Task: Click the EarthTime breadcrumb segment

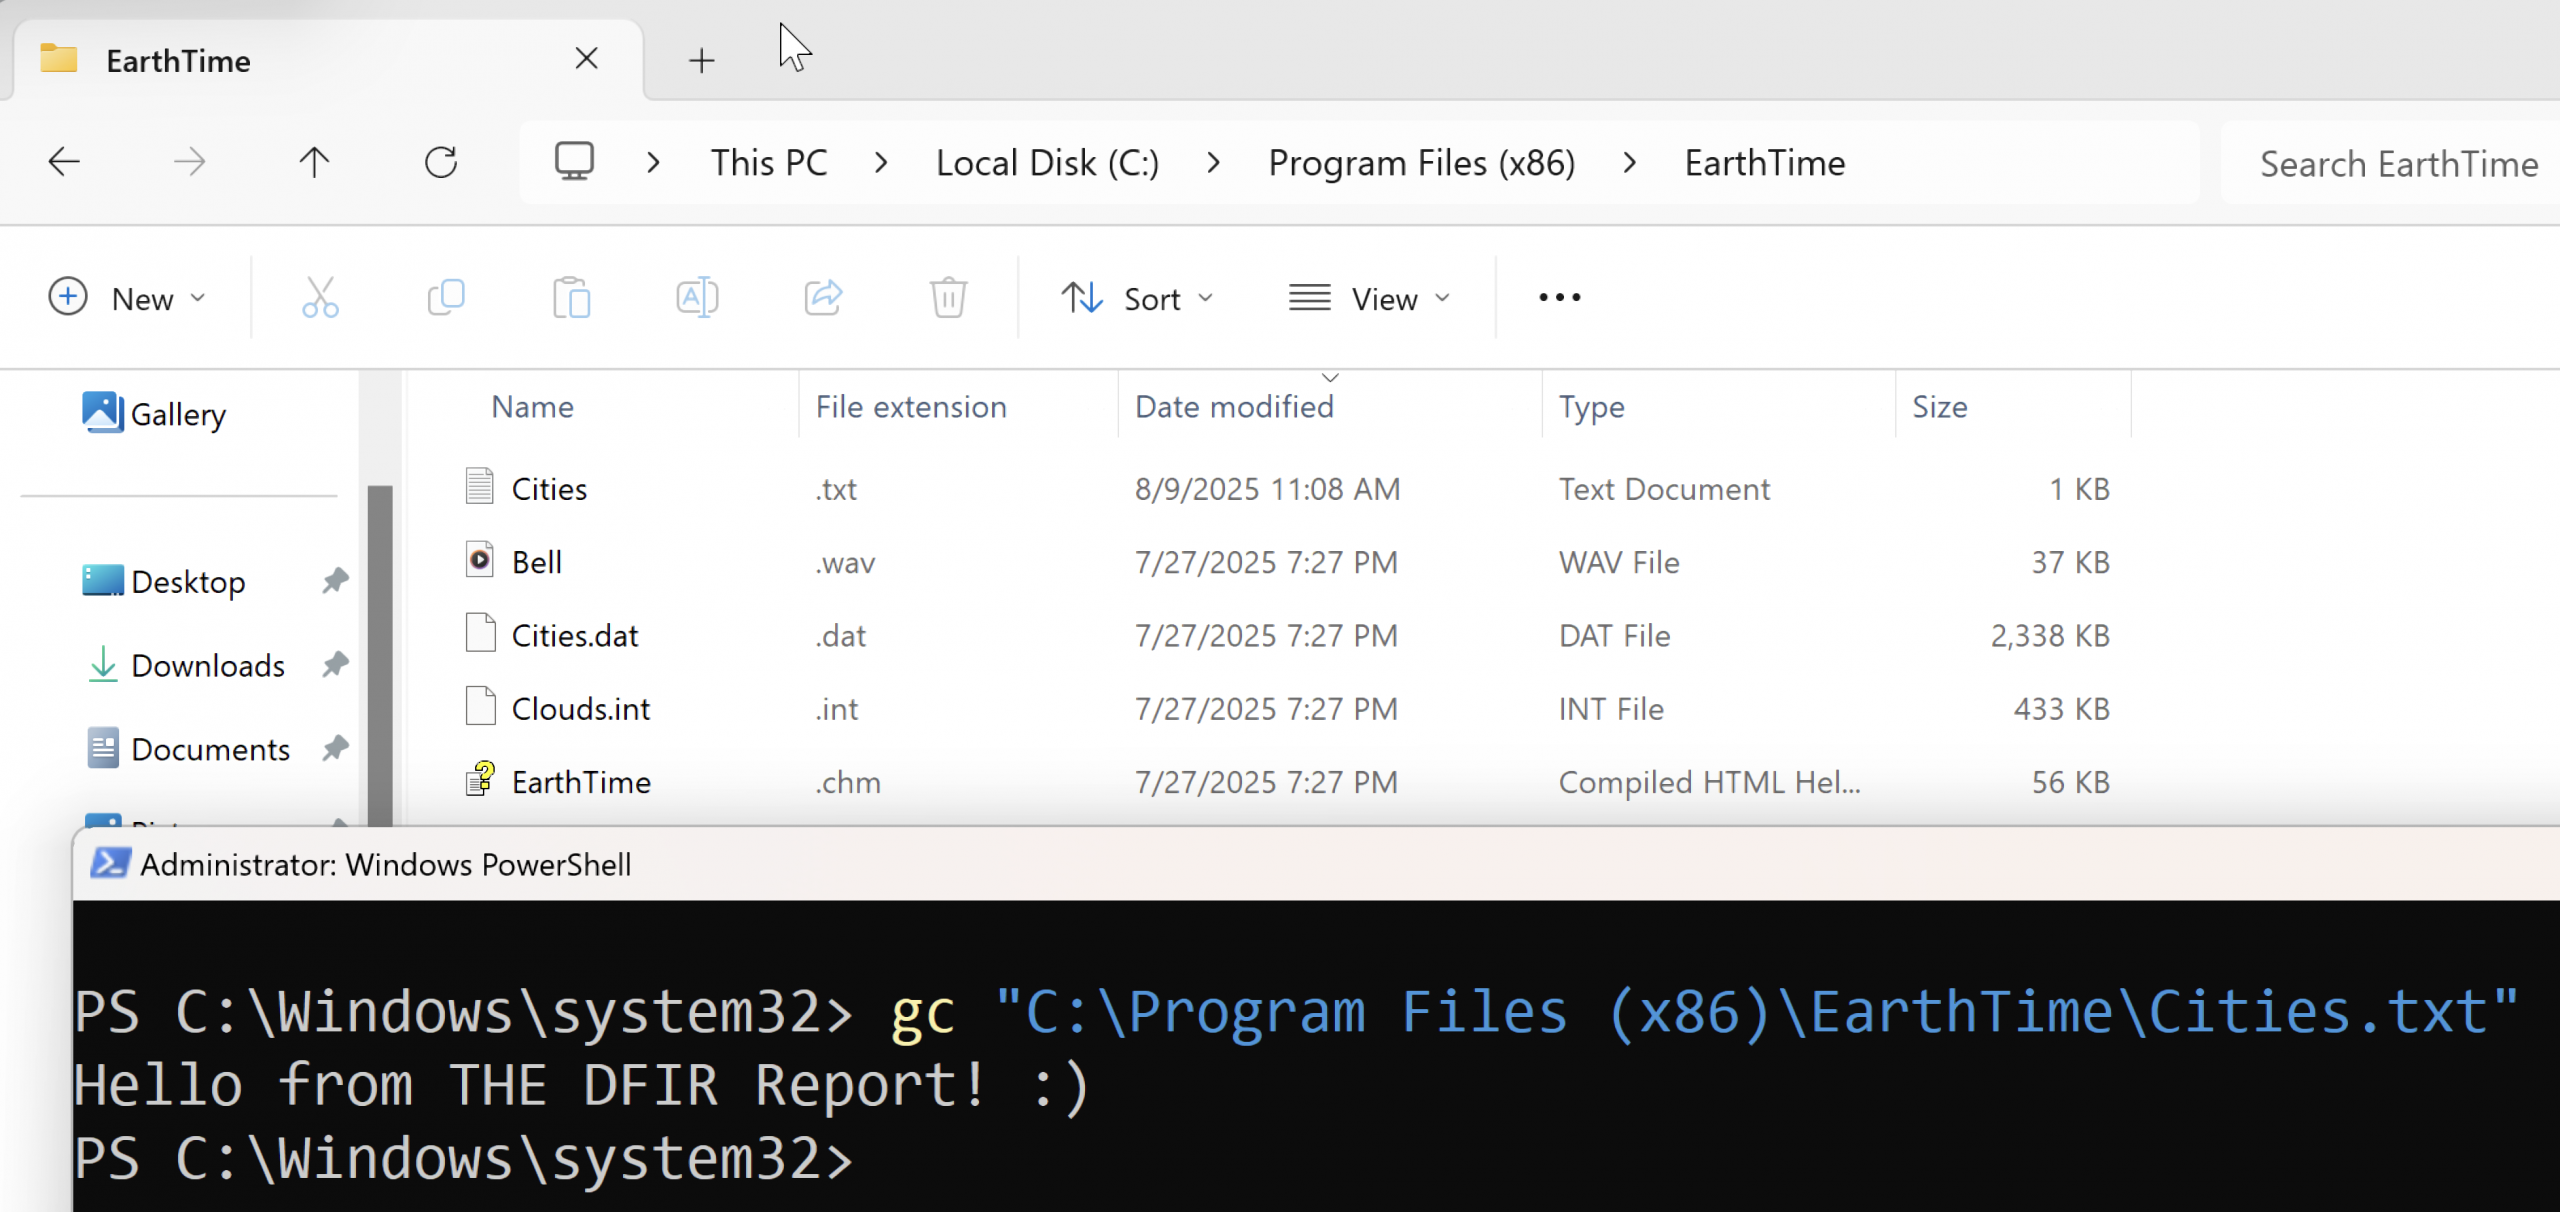Action: pyautogui.click(x=1765, y=162)
